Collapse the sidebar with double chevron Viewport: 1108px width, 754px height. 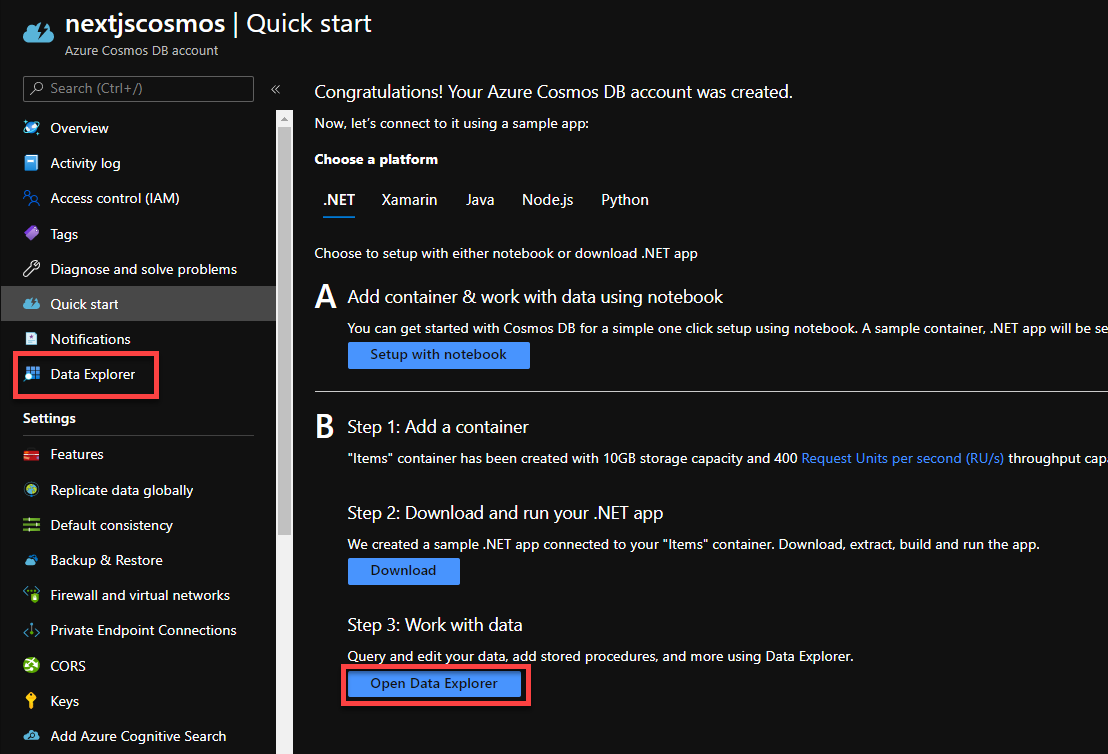pos(275,89)
